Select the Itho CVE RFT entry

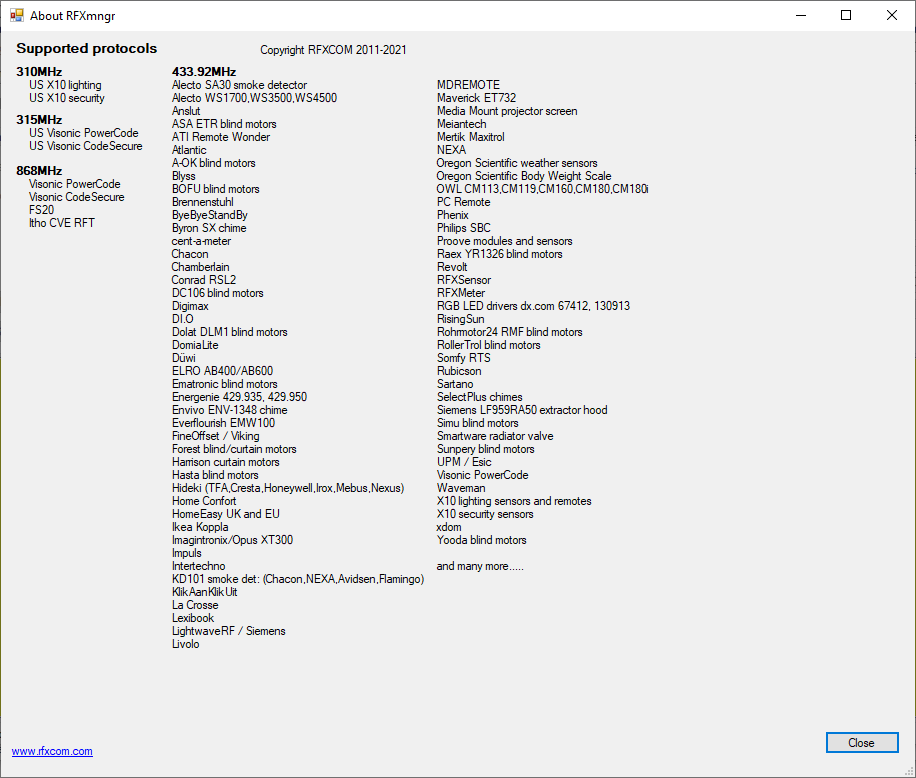(62, 223)
